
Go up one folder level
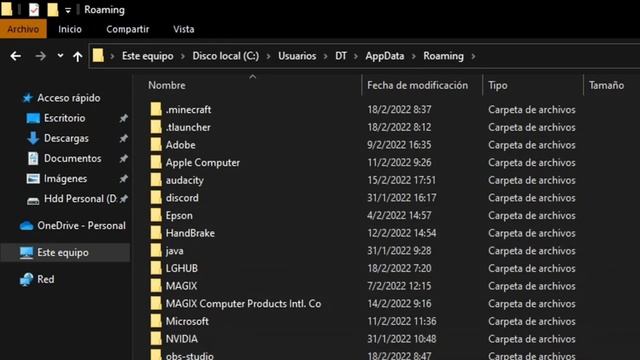tap(78, 56)
